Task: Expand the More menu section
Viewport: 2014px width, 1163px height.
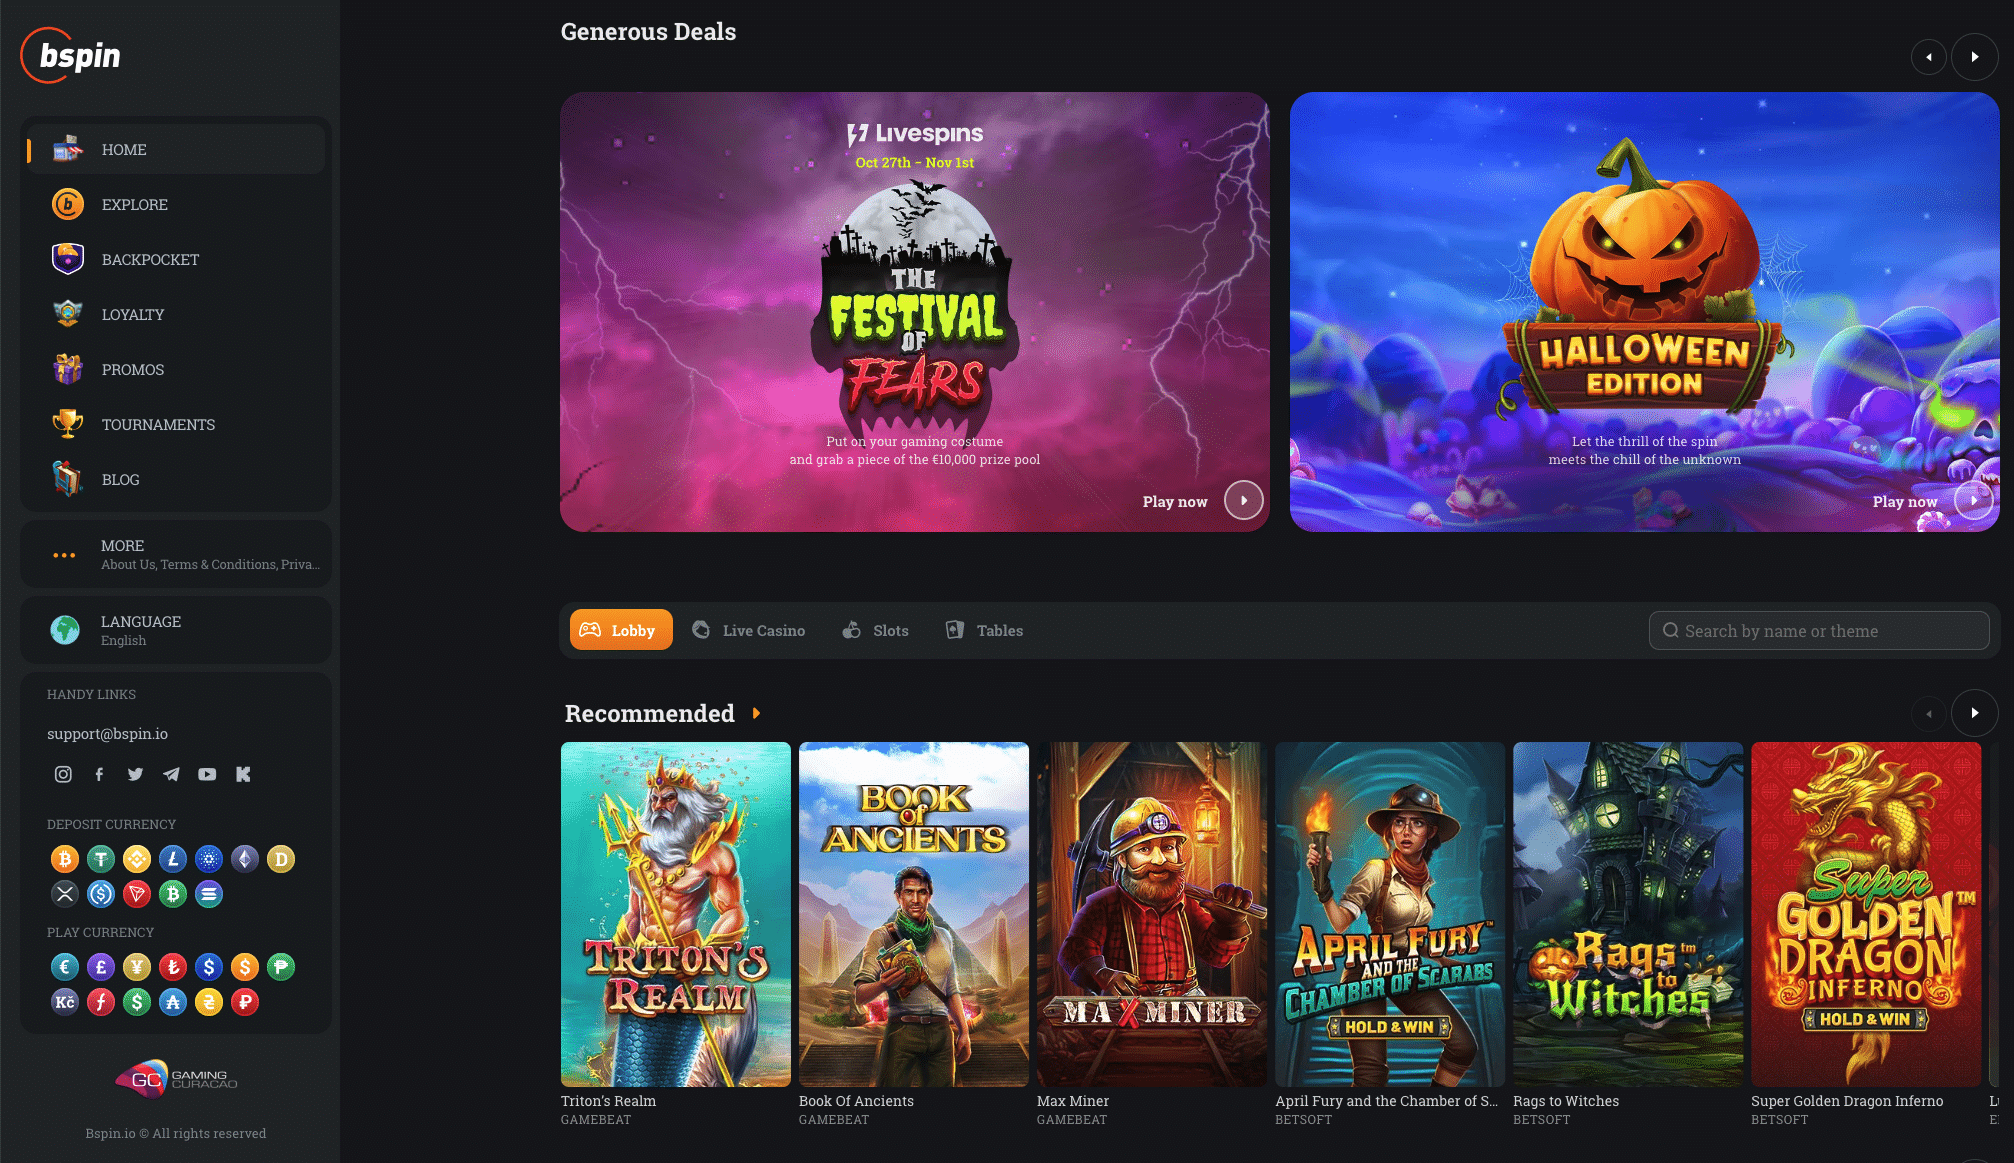Action: pyautogui.click(x=173, y=554)
